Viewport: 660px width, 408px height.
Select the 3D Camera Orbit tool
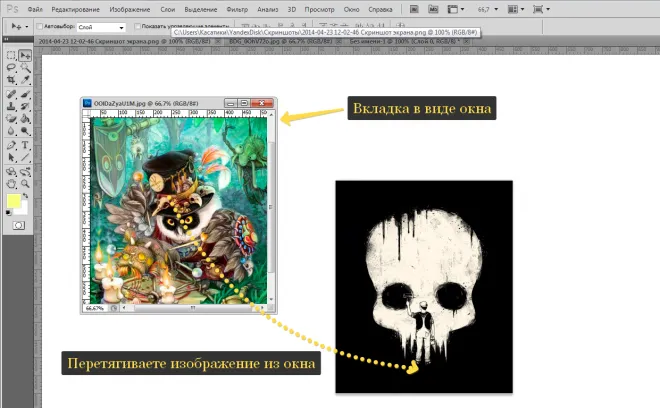point(25,172)
